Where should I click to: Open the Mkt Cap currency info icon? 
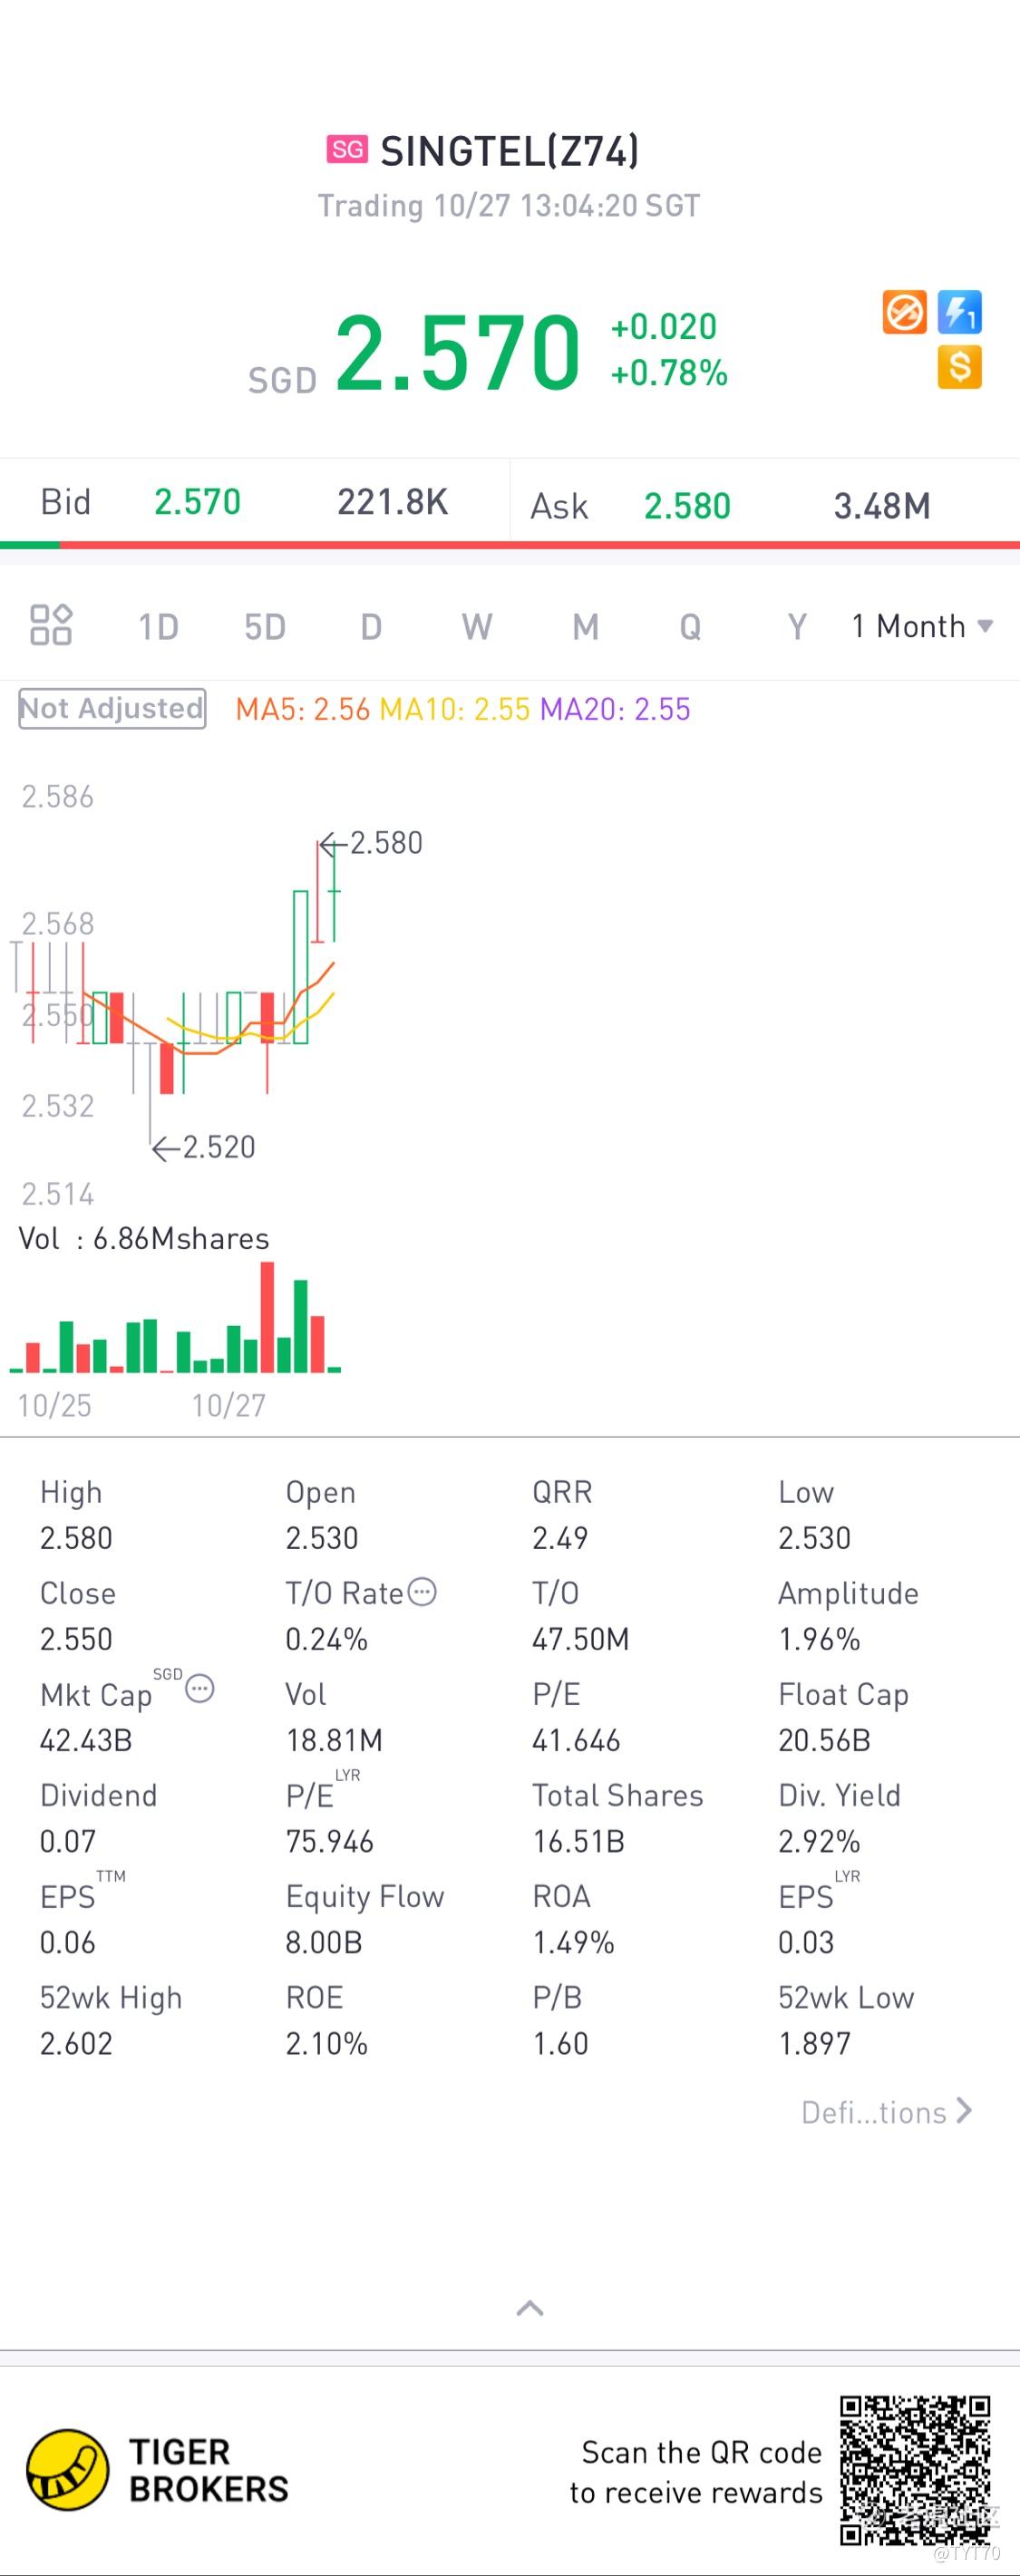[x=200, y=1689]
